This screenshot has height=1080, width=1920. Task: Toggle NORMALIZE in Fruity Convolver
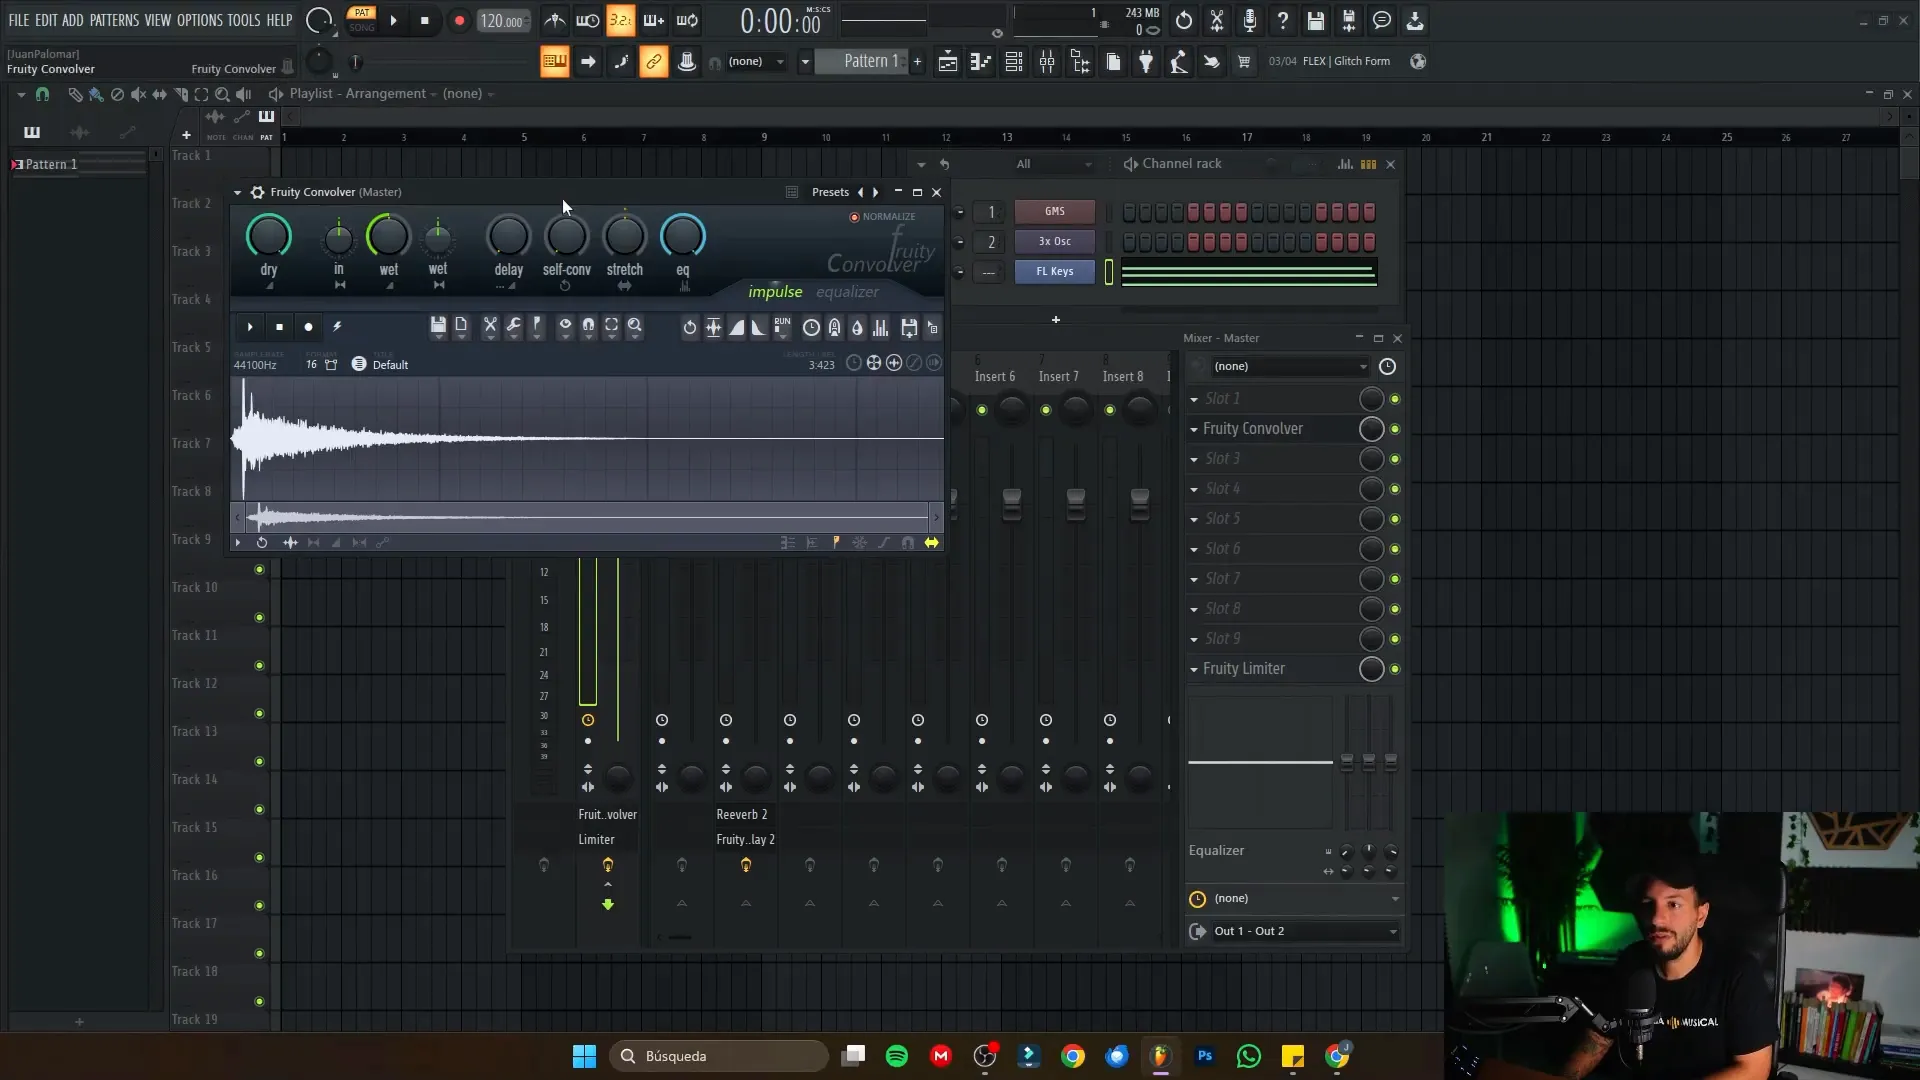click(x=855, y=217)
